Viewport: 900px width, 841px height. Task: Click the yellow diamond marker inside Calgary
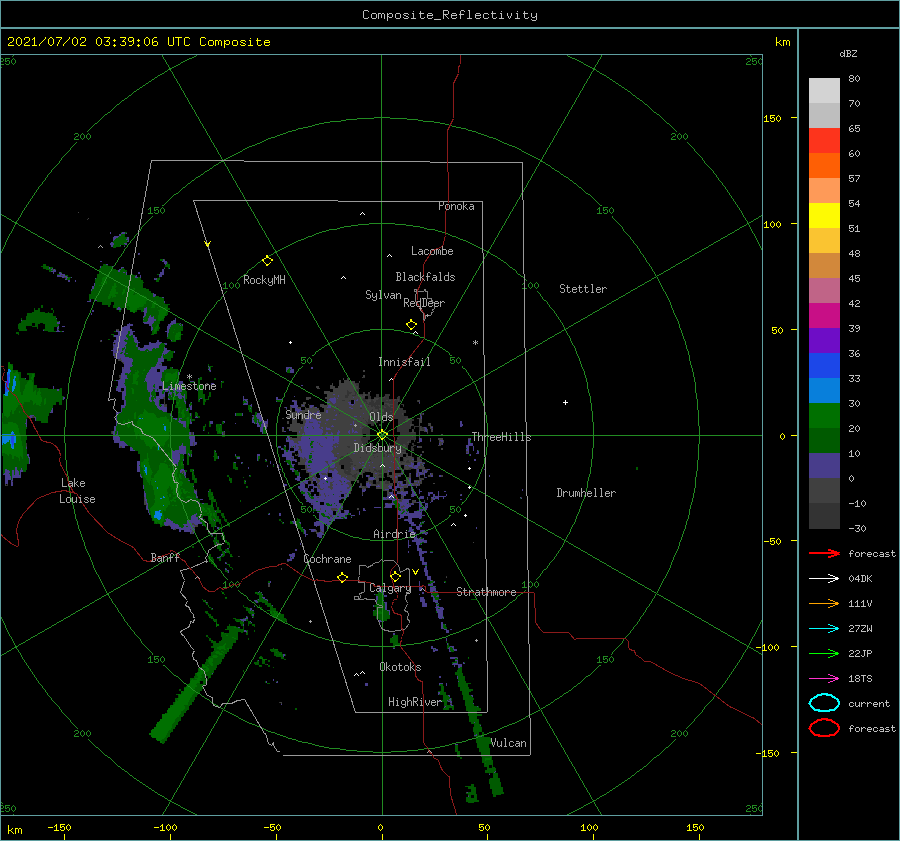(395, 576)
